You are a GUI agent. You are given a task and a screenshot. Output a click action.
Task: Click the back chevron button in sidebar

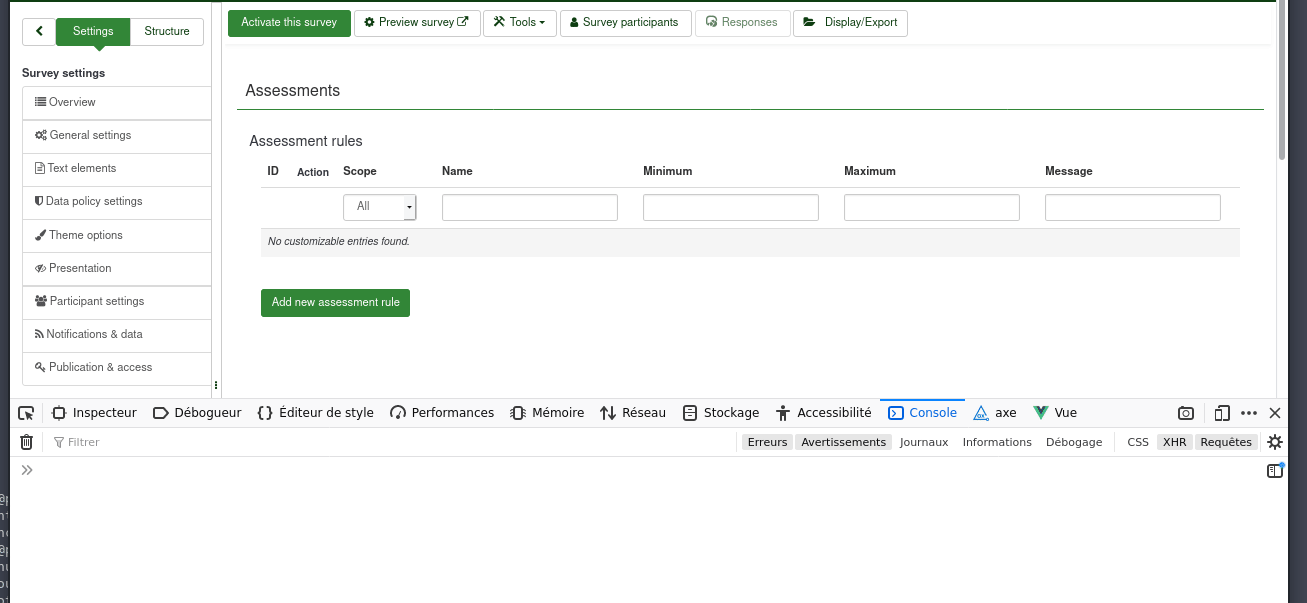point(39,31)
